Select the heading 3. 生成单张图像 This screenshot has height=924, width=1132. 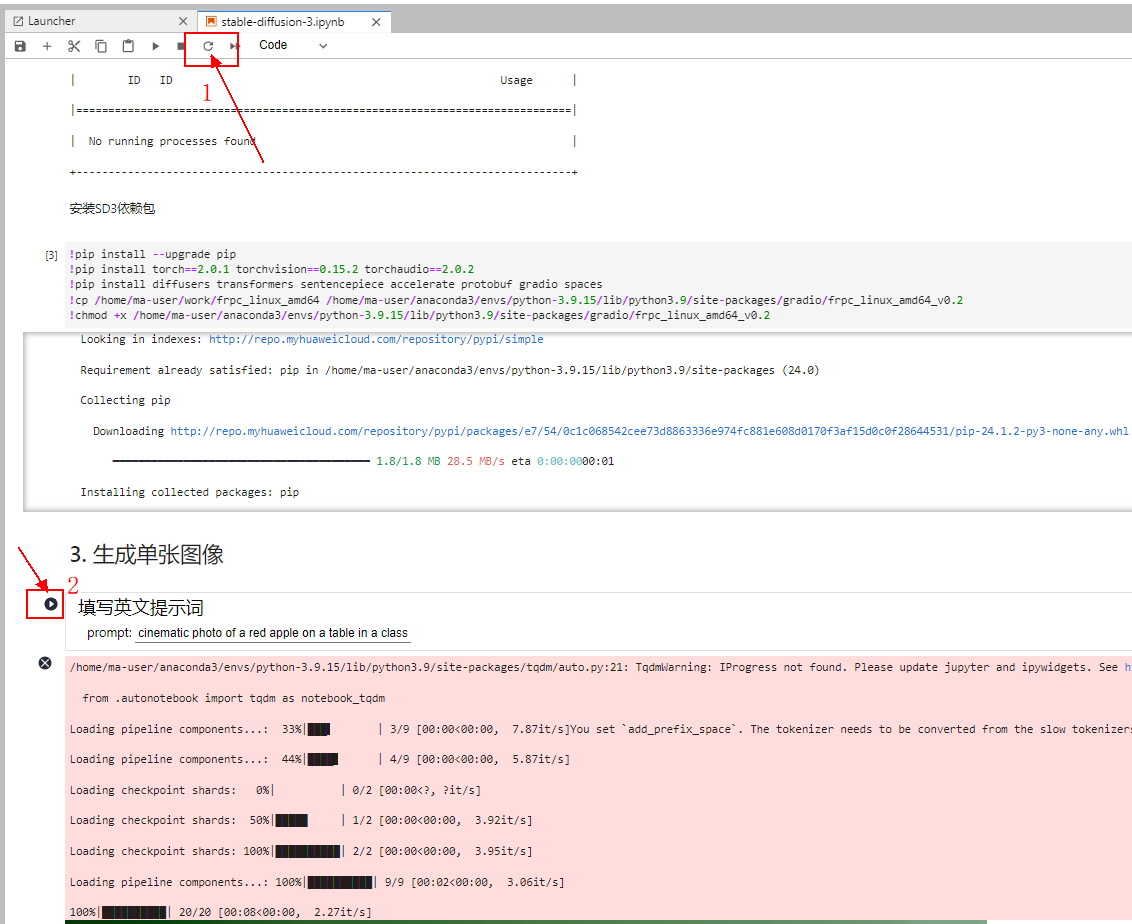coord(147,554)
